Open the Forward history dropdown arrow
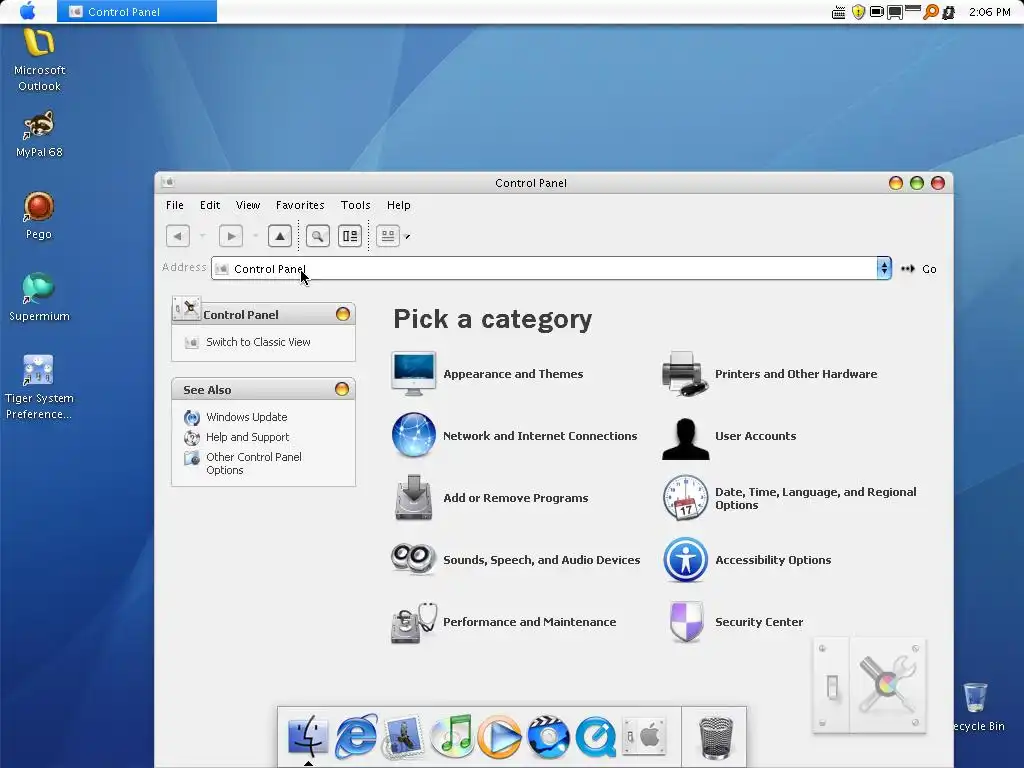The height and width of the screenshot is (768, 1024). [255, 236]
